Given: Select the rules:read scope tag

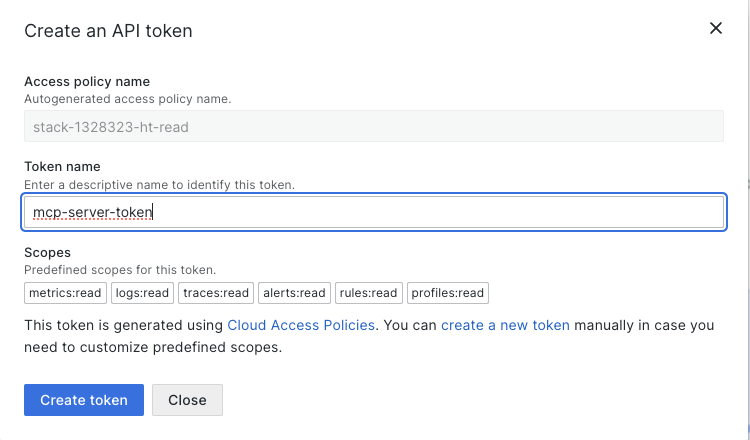Looking at the screenshot, I should [x=368, y=293].
